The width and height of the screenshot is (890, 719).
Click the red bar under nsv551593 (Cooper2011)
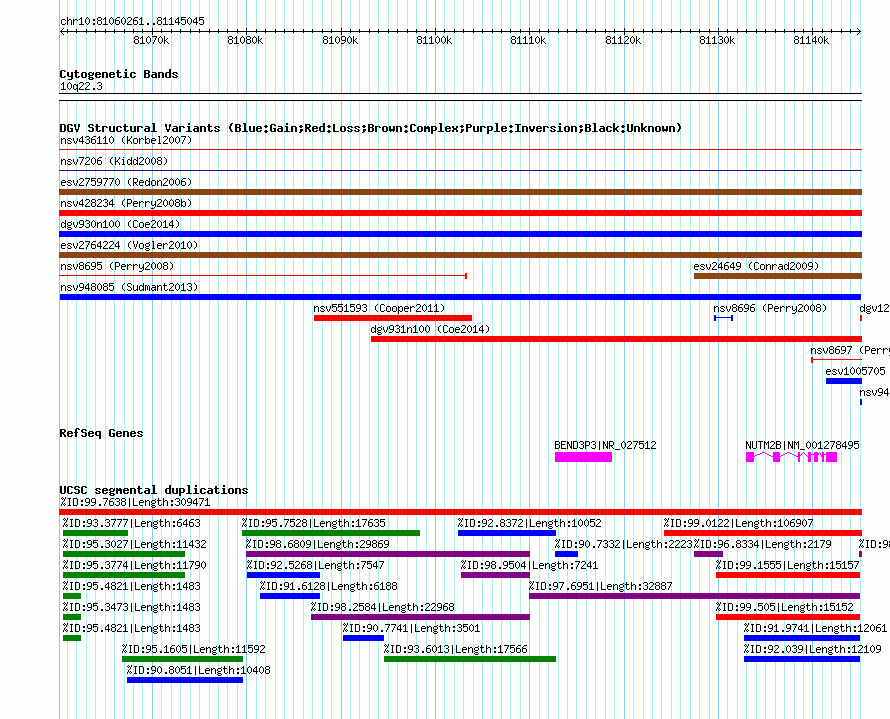[x=393, y=318]
